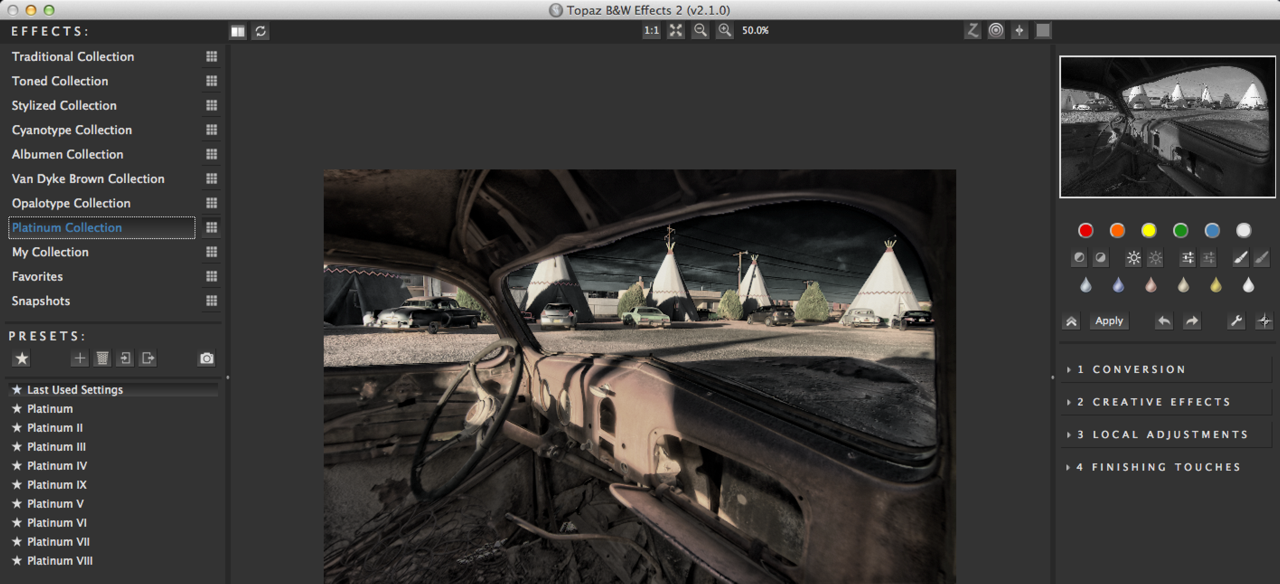Screen dimensions: 1280x584
Task: Click the compass star icon beside wrench
Action: coord(1264,321)
